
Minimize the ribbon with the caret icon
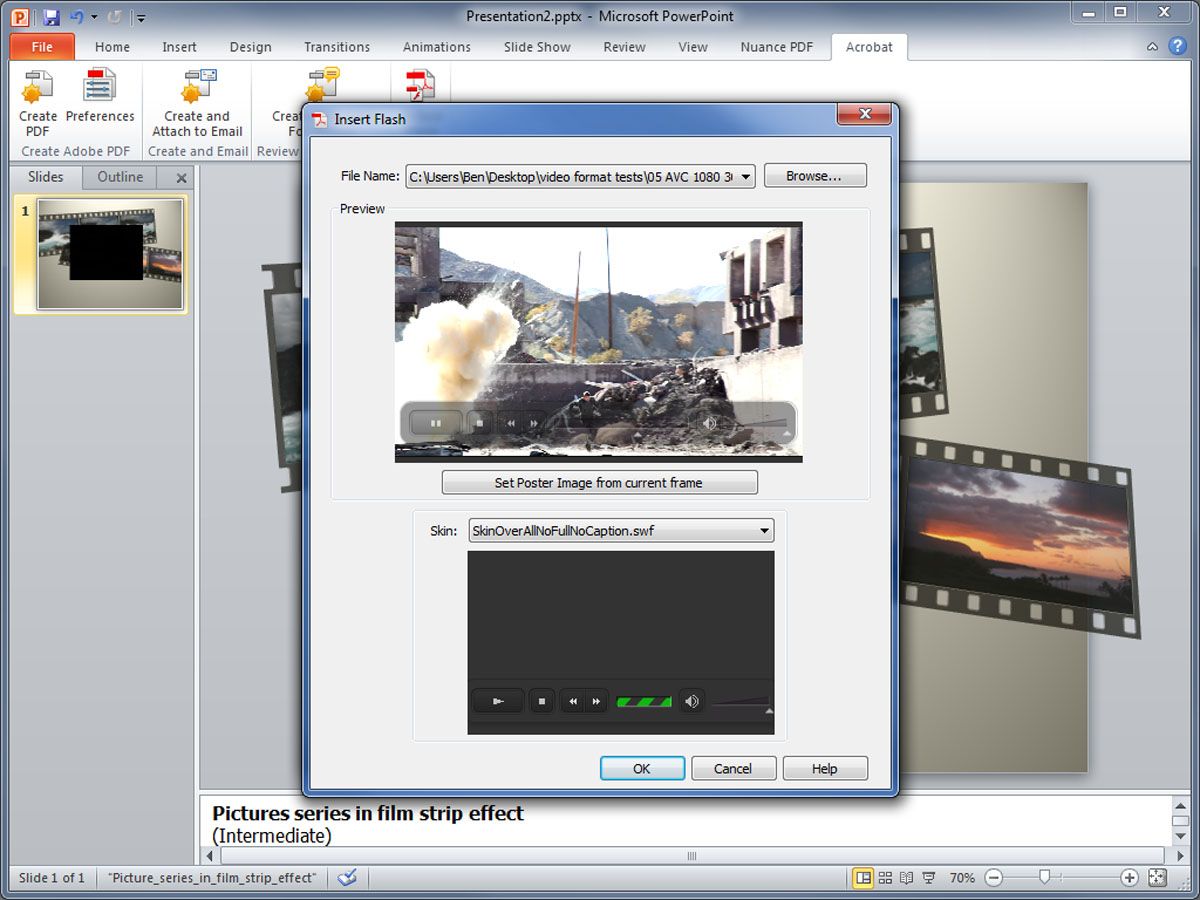pyautogui.click(x=1152, y=46)
